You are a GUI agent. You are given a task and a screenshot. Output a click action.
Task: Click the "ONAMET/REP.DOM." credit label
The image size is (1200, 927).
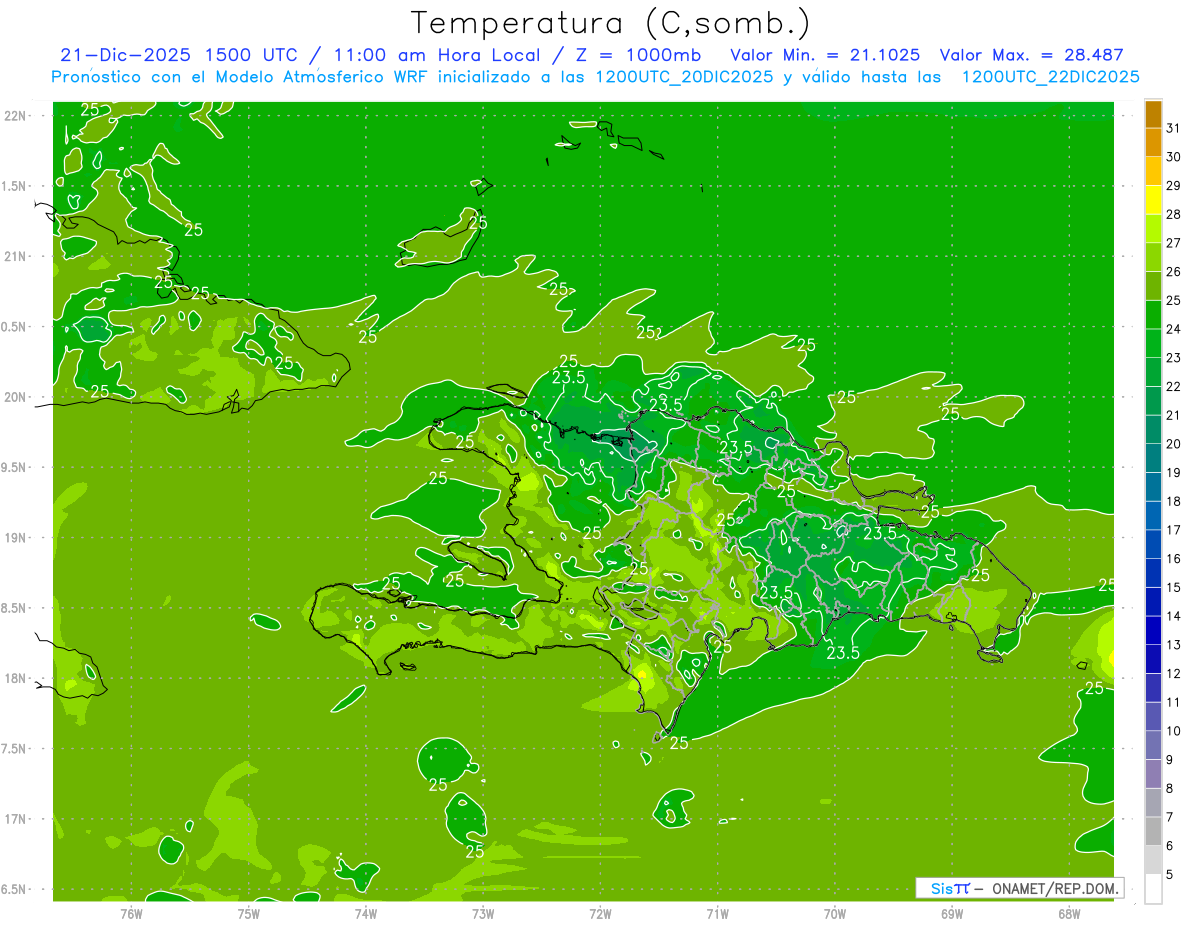point(1055,888)
